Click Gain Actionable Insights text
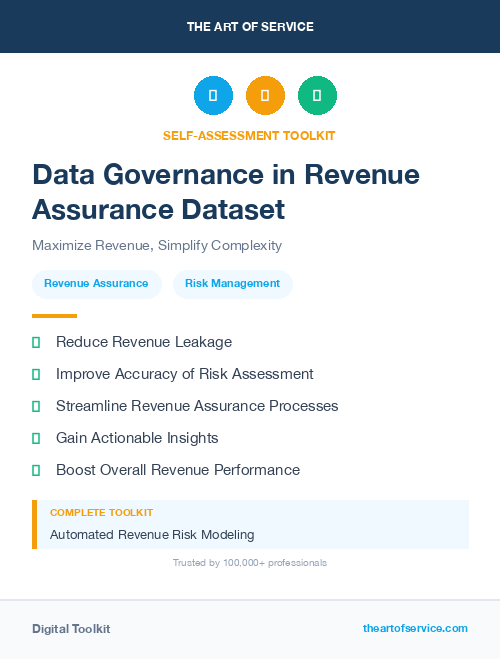500x659 pixels. [x=137, y=438]
